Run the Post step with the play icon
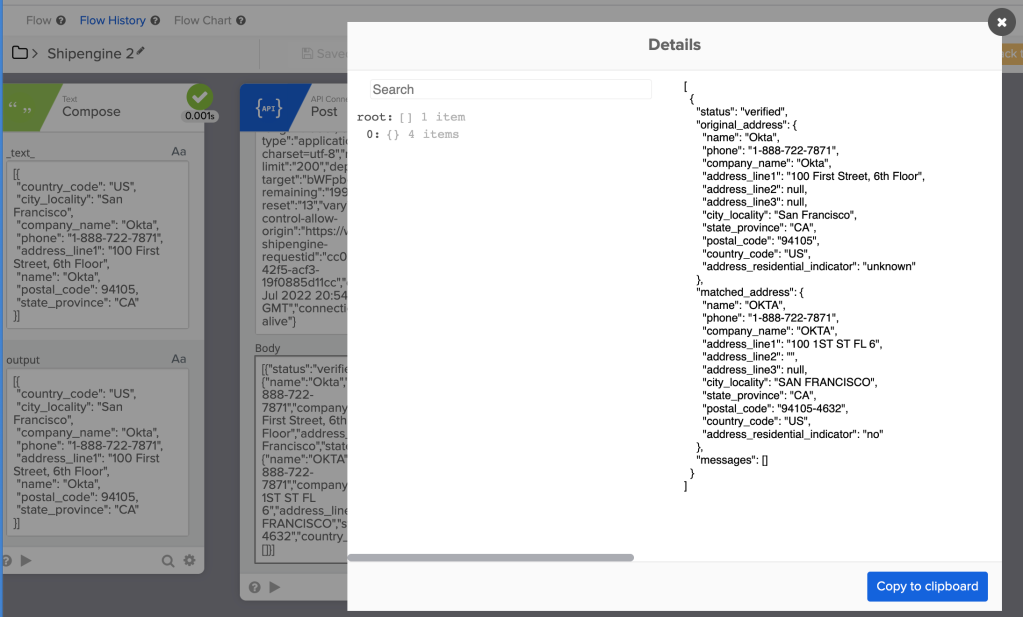This screenshot has height=617, width=1023. click(274, 587)
